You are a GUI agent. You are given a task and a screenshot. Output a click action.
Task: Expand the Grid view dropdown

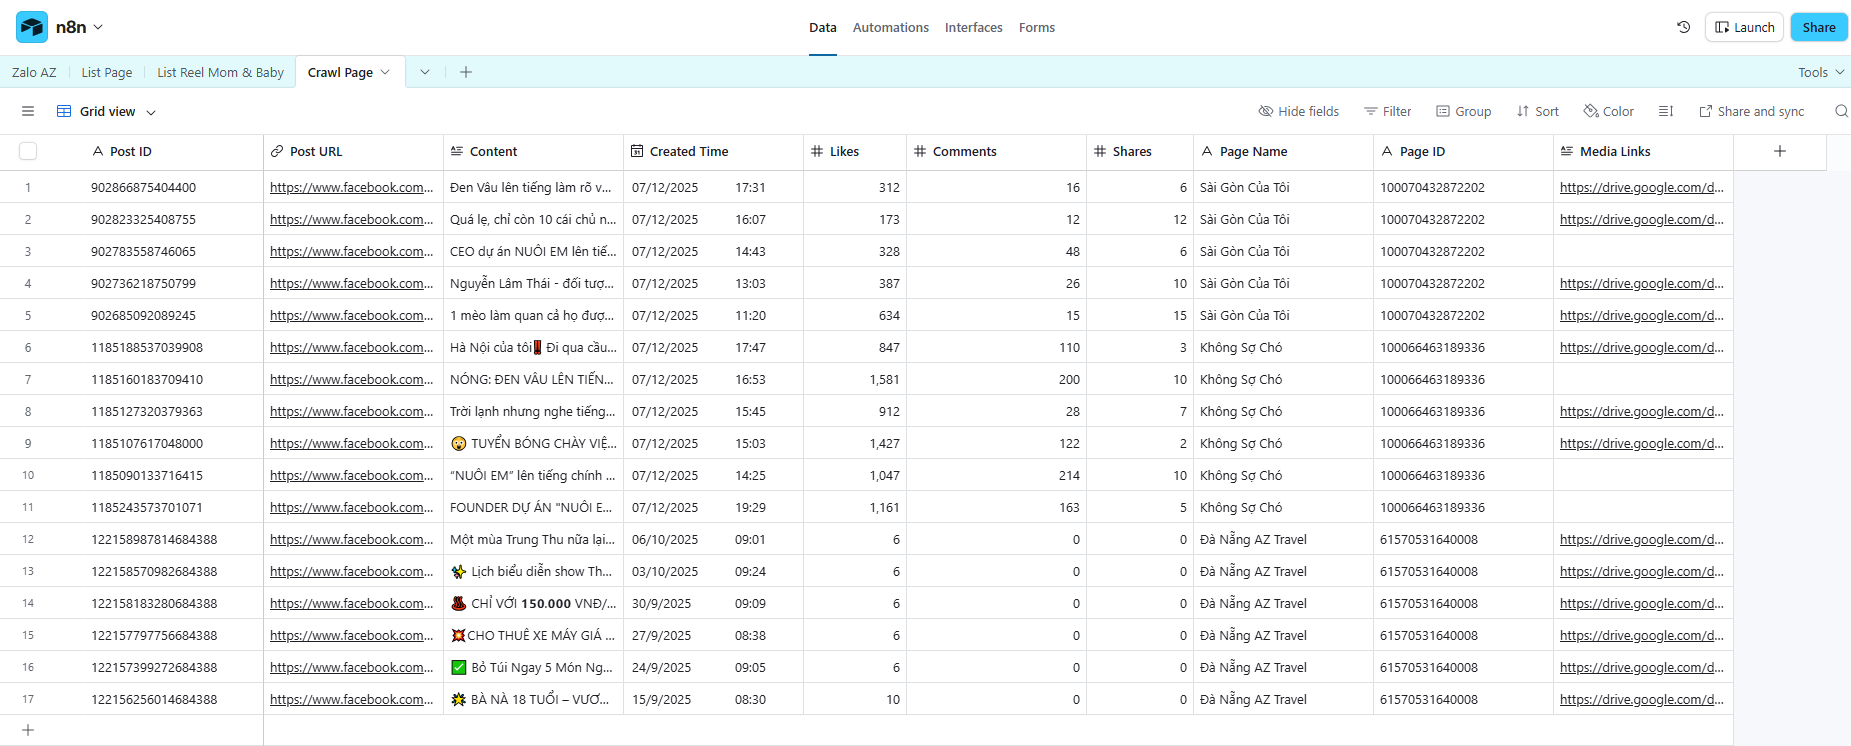[107, 111]
